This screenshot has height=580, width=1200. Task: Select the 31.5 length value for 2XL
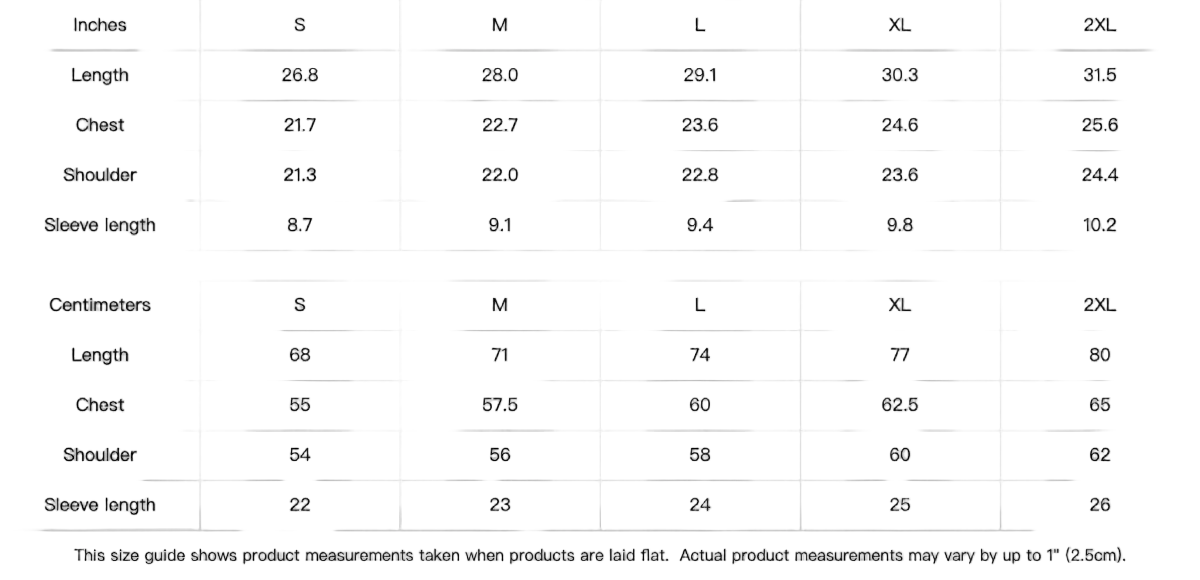click(x=1099, y=75)
